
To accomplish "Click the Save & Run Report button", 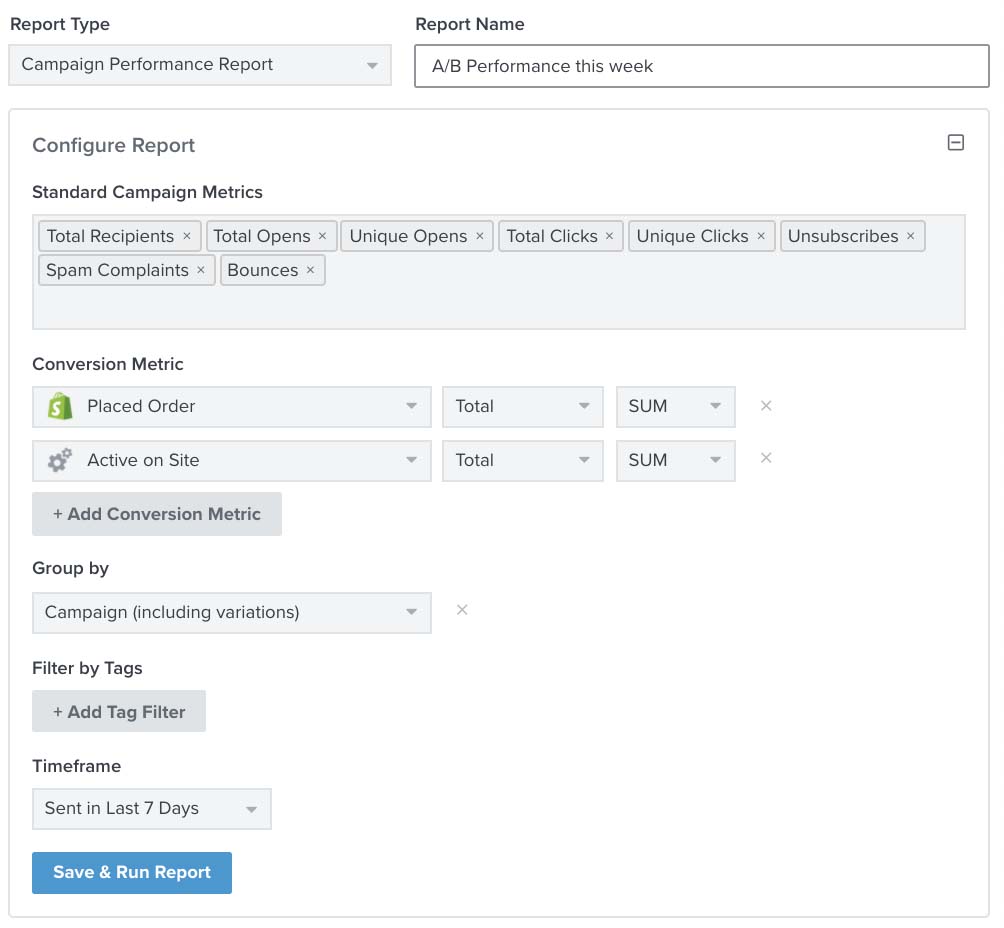I will tap(132, 873).
